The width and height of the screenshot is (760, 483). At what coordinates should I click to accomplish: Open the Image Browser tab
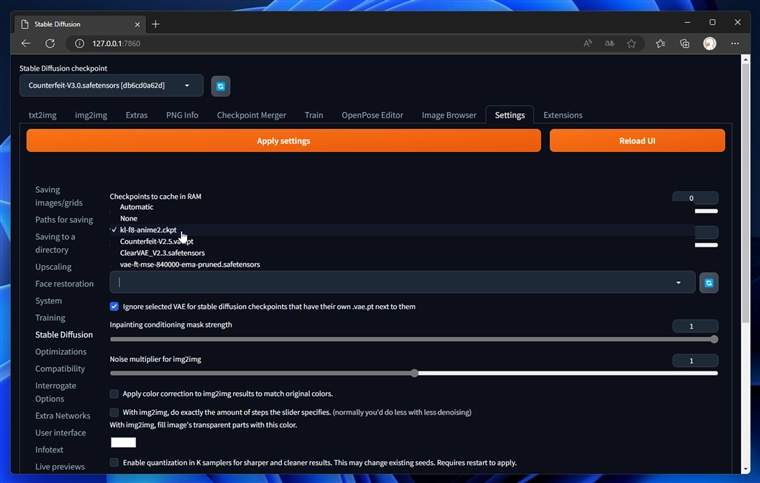(x=449, y=115)
